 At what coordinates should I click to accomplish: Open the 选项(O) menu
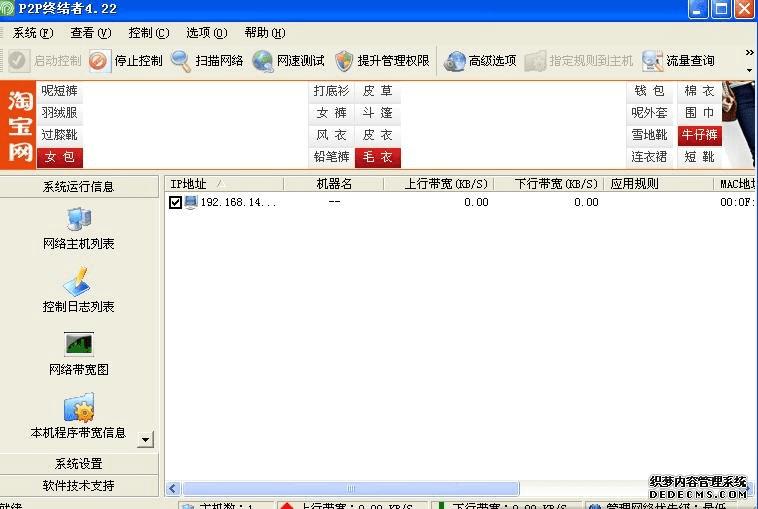pyautogui.click(x=207, y=33)
